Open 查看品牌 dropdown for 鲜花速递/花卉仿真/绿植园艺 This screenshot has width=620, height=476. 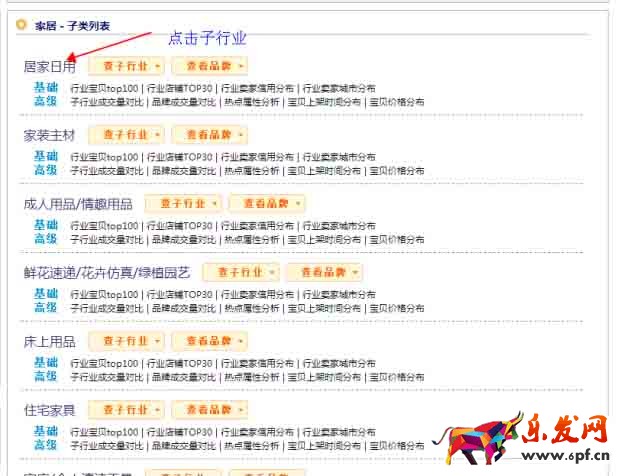[x=323, y=272]
